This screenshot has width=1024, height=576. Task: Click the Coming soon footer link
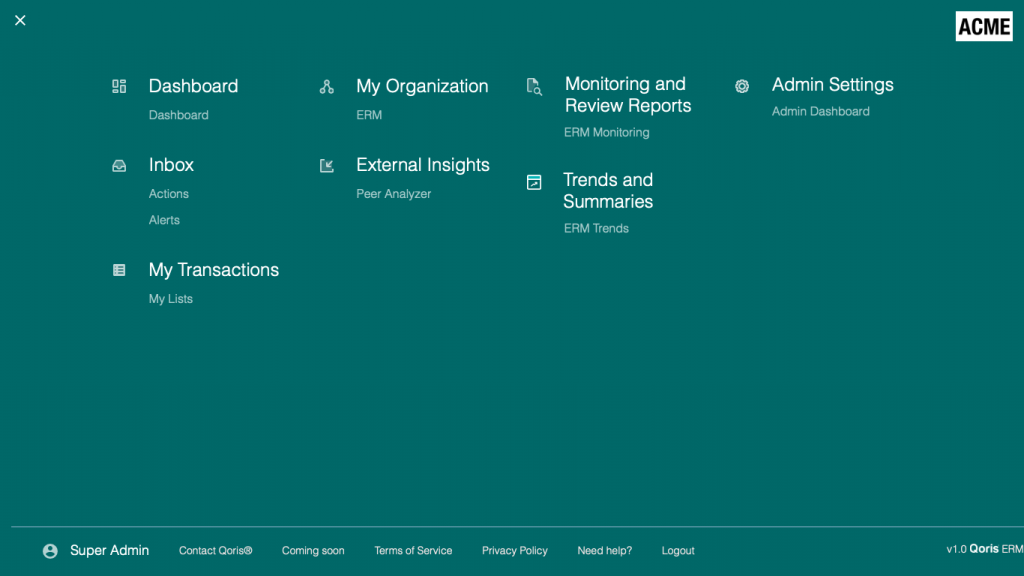(313, 551)
